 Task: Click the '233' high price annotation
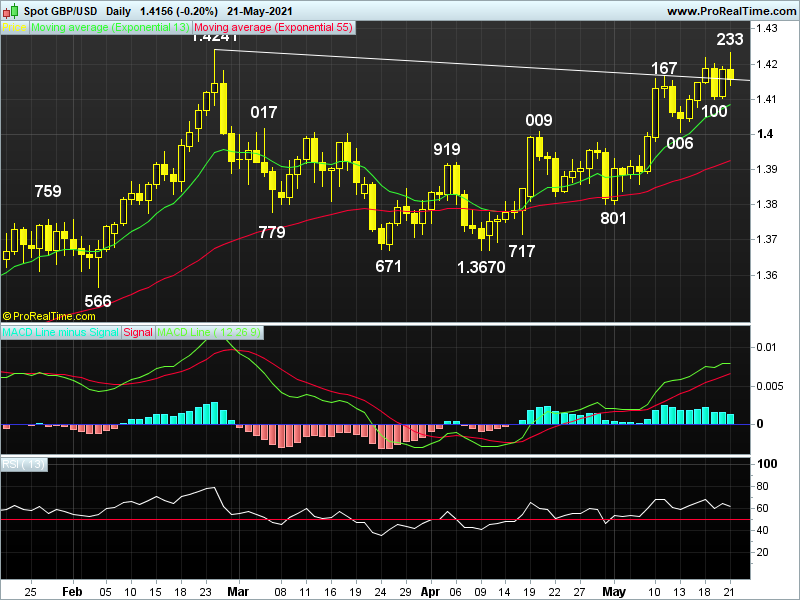(730, 39)
